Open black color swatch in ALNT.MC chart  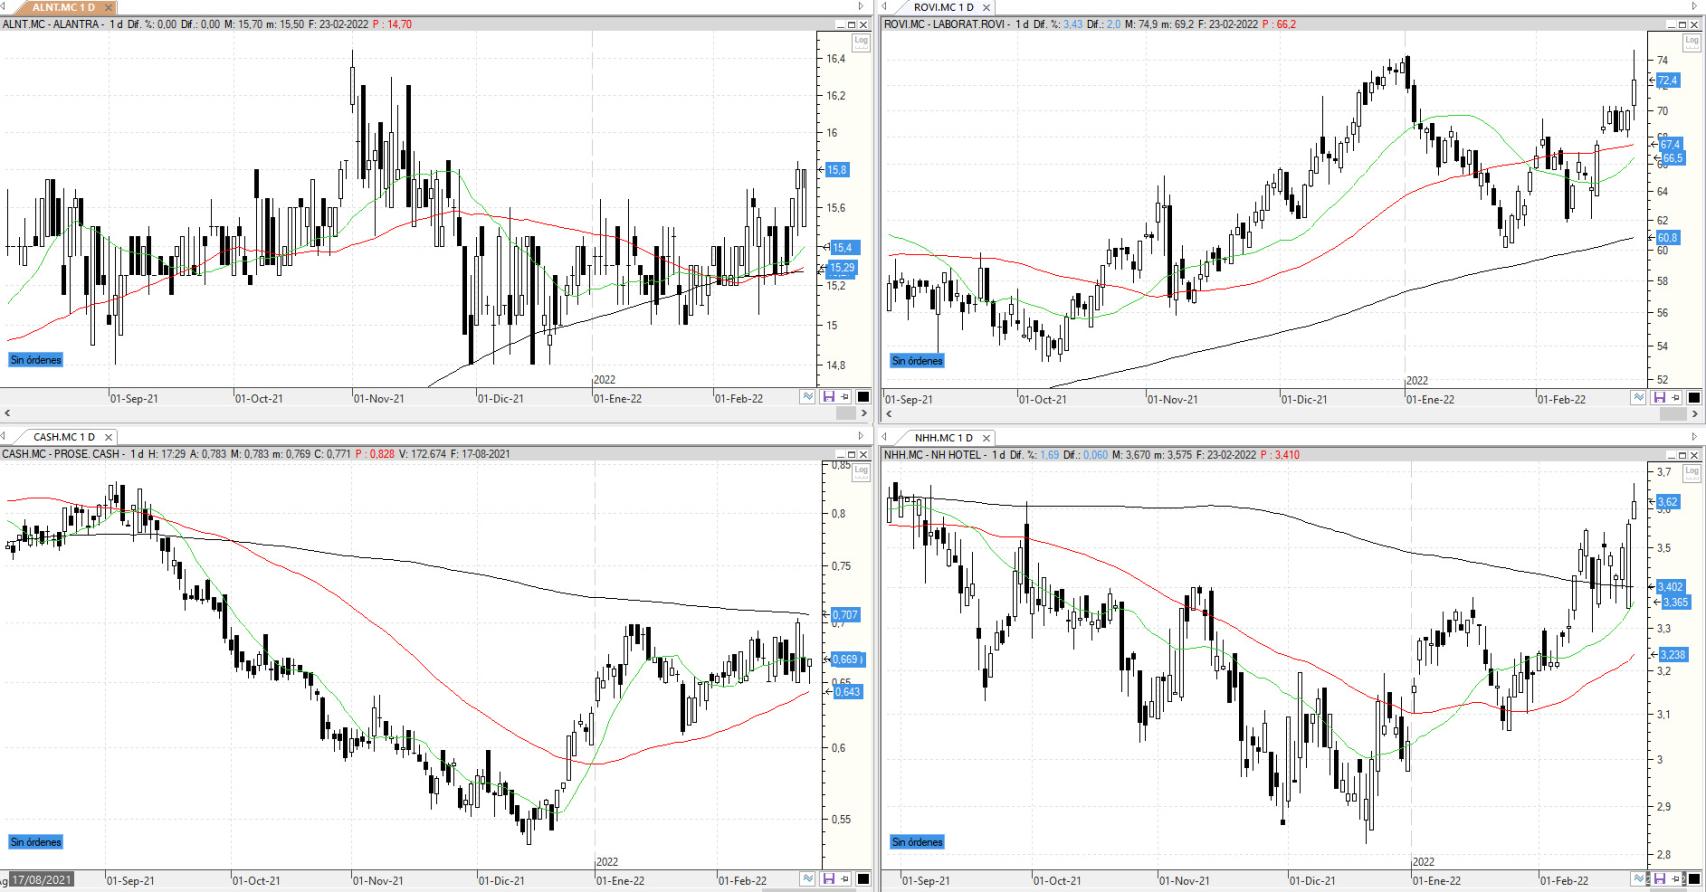tap(863, 397)
